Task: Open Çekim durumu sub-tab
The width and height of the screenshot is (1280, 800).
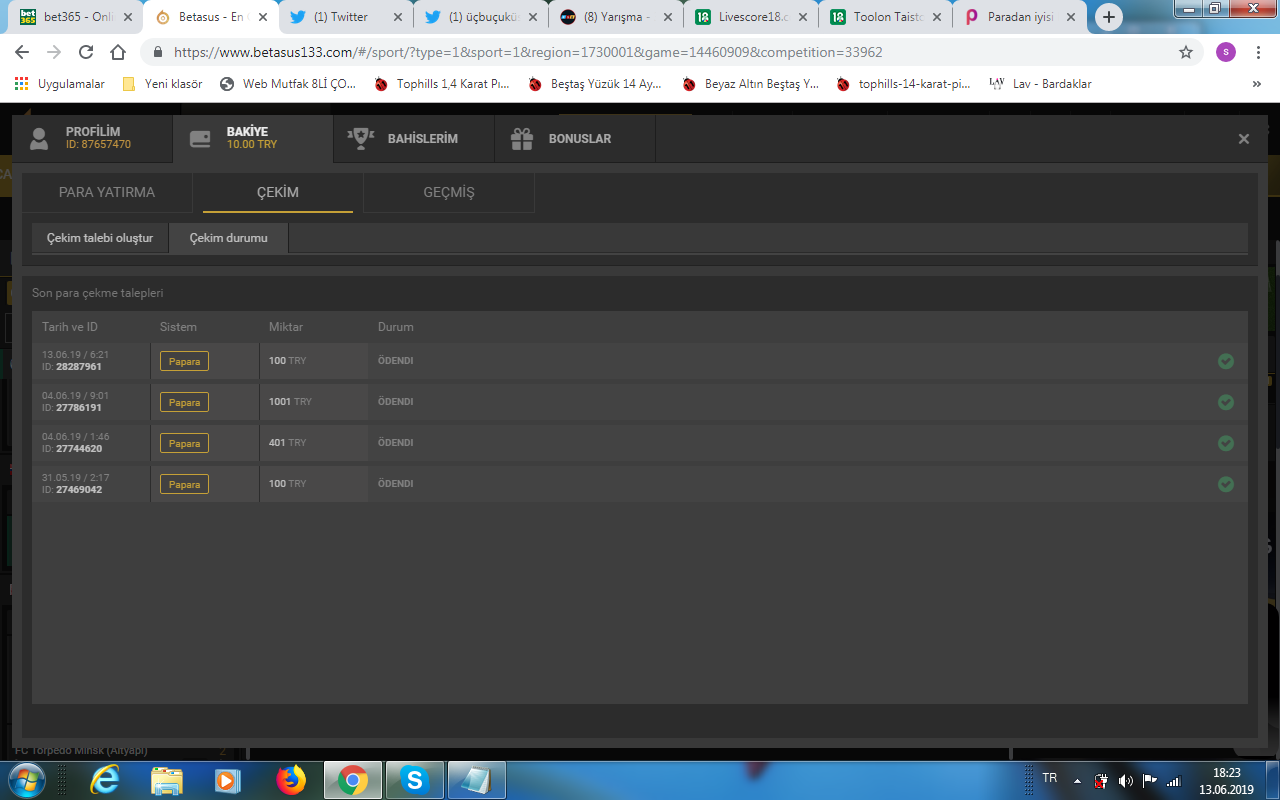Action: (x=229, y=238)
